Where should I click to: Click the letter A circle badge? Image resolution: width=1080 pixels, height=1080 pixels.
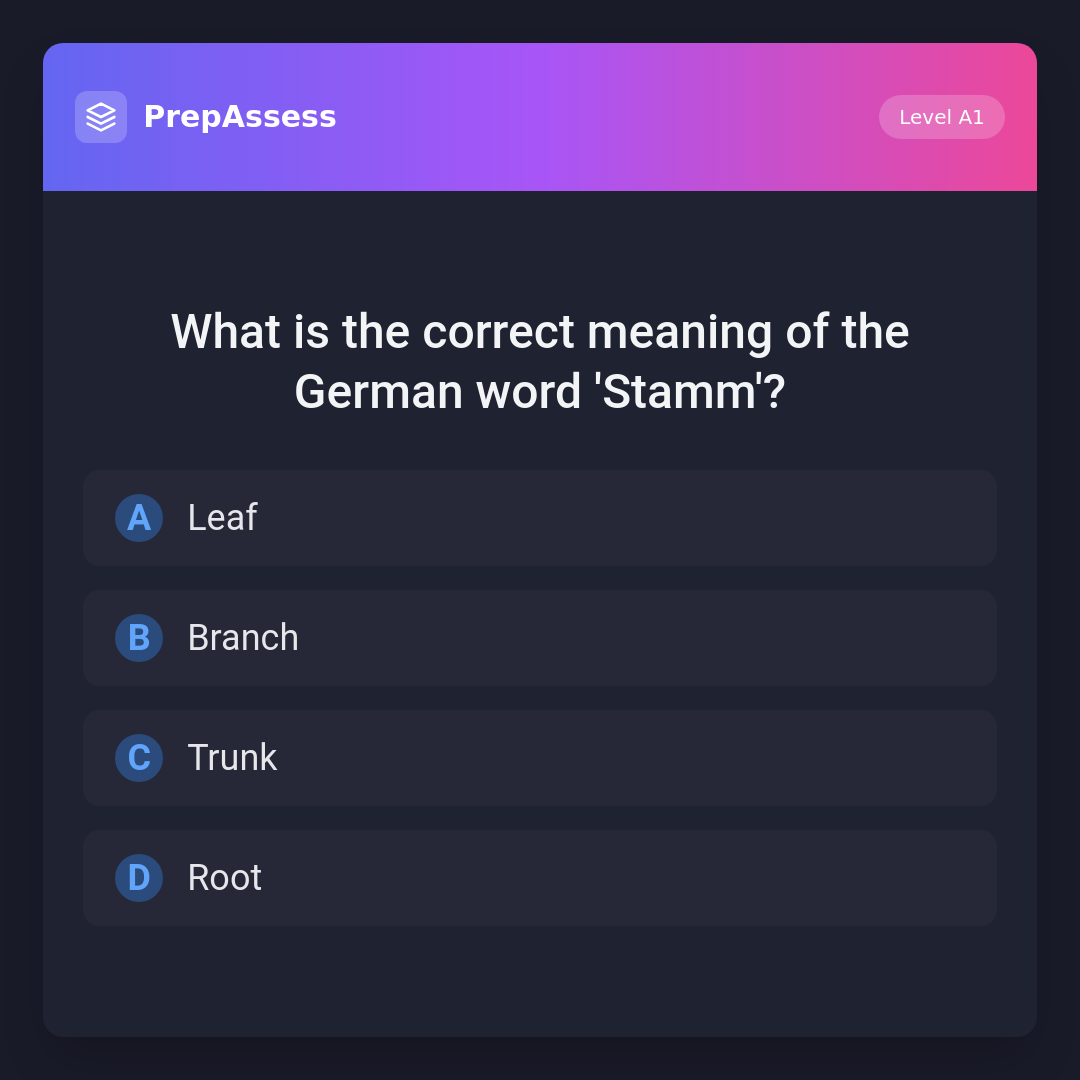click(139, 518)
